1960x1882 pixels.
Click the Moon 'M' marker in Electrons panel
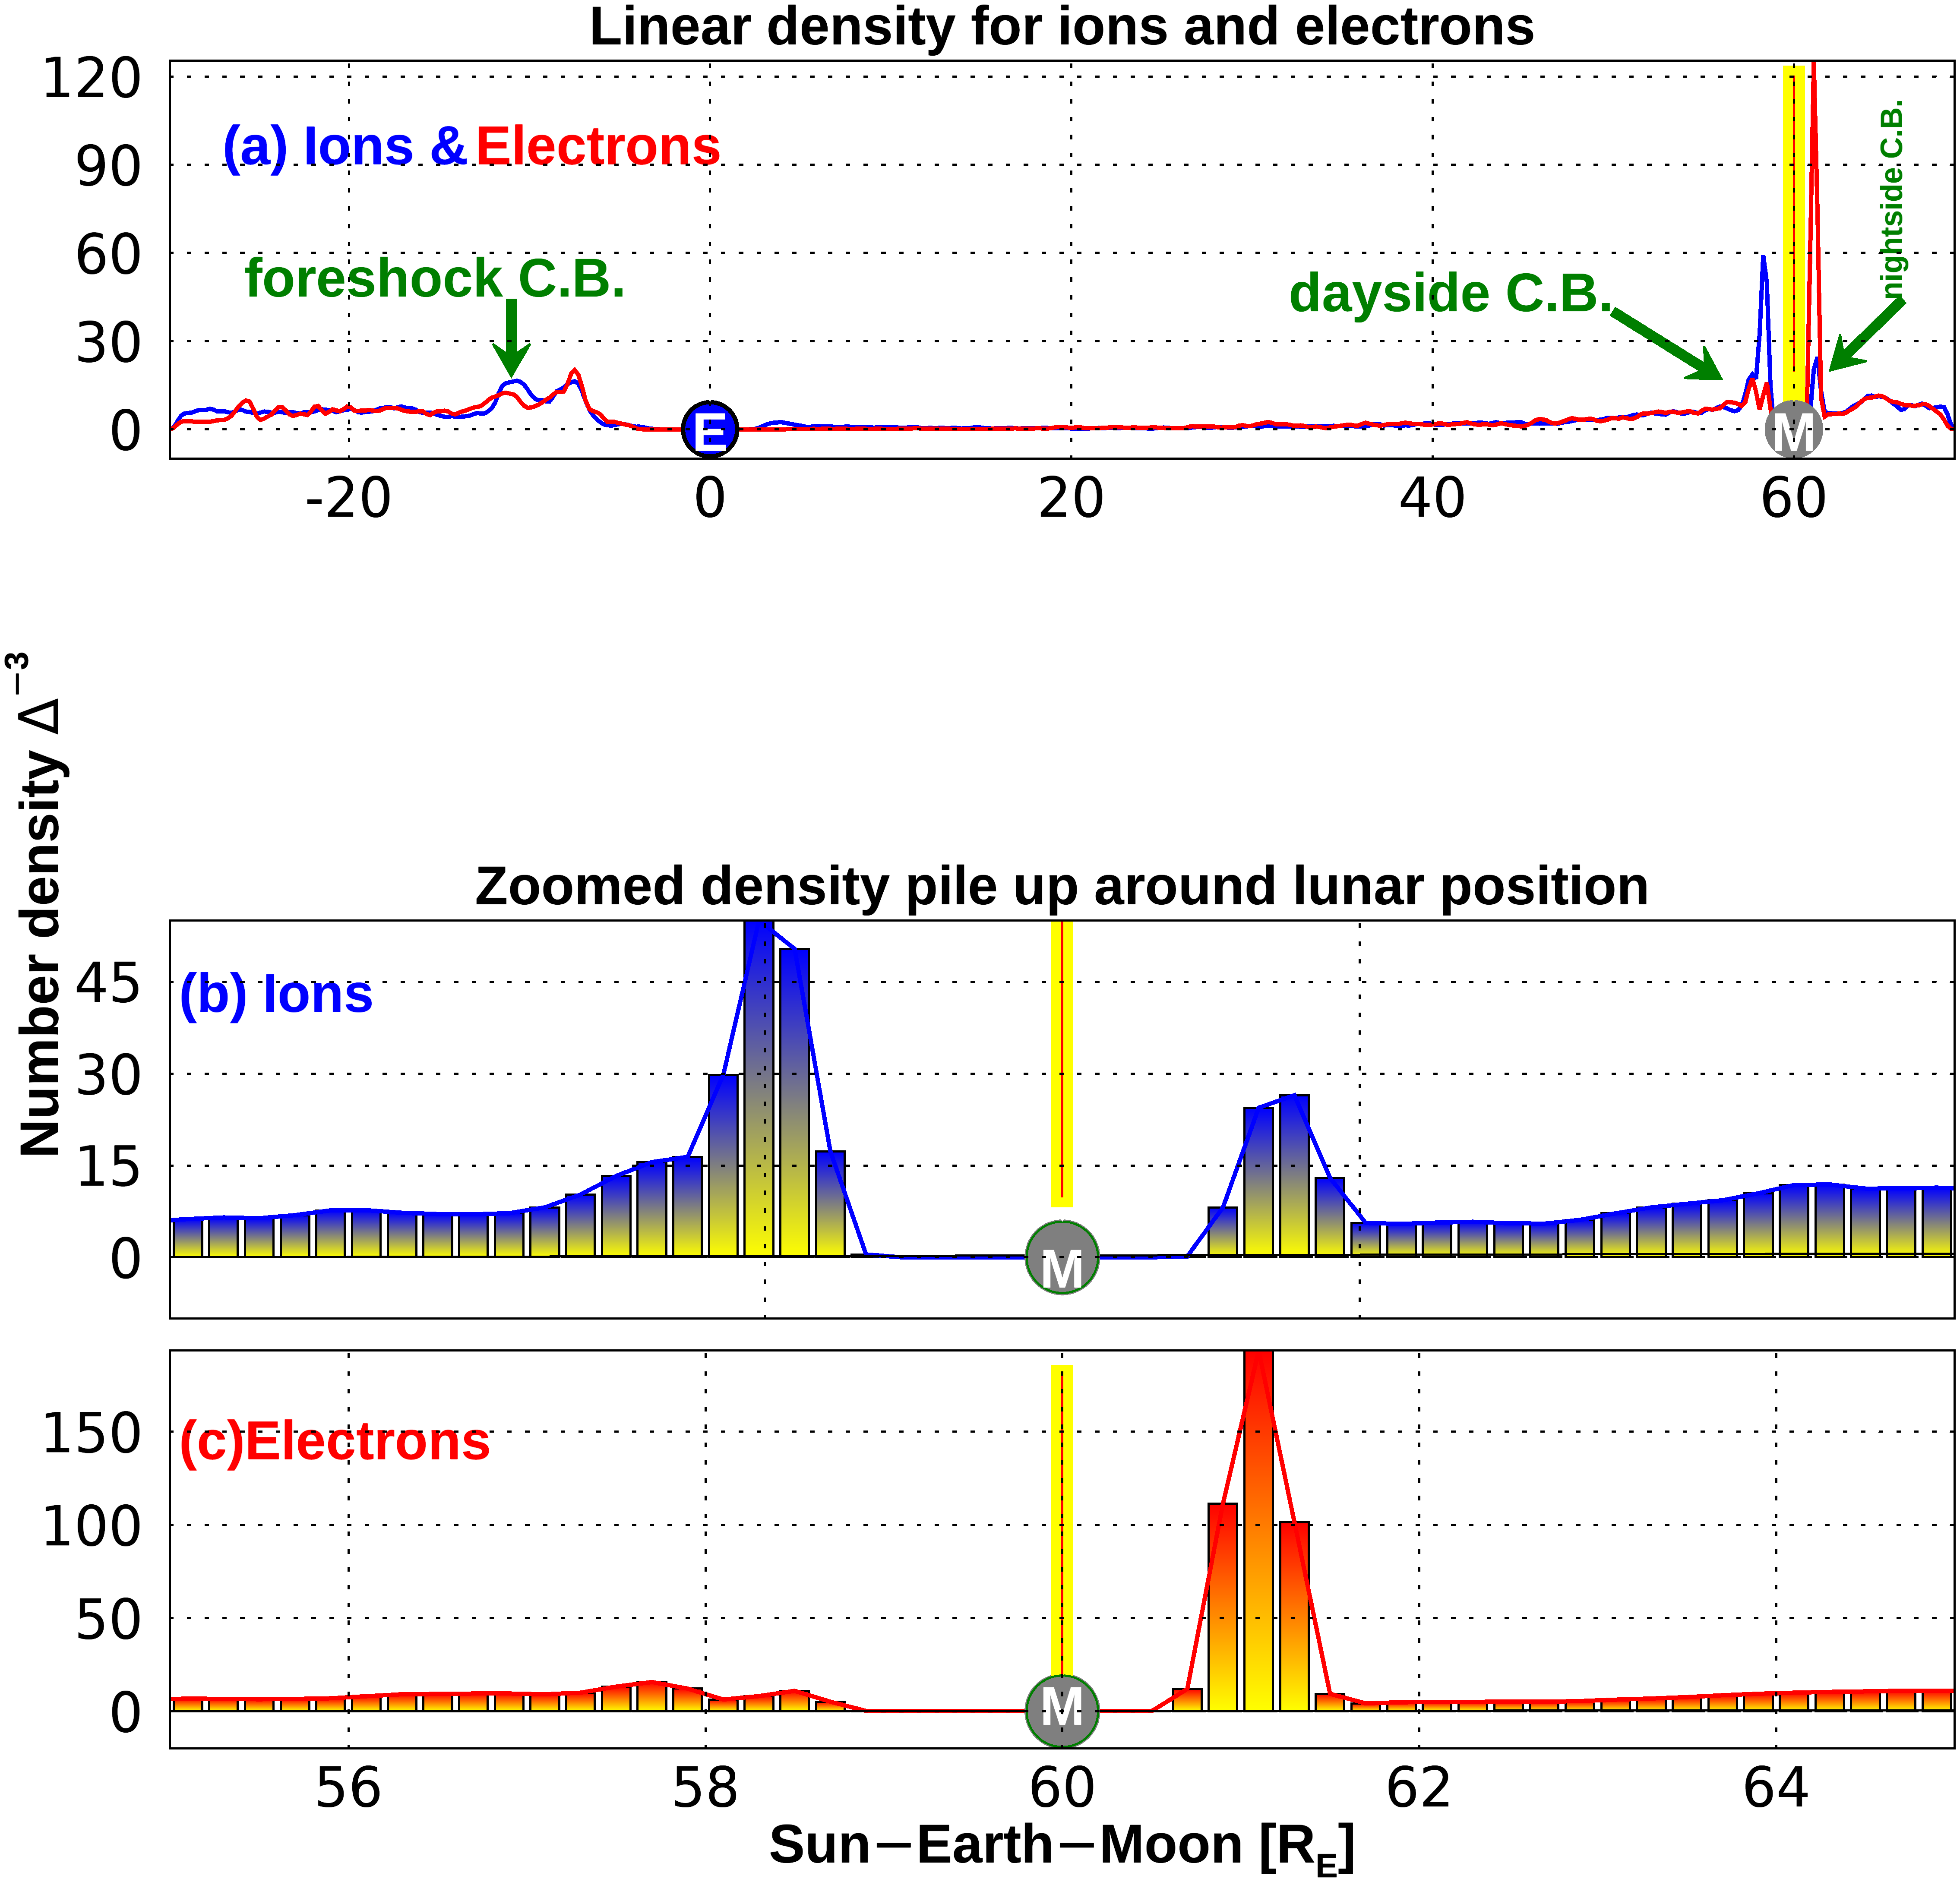[1062, 1711]
